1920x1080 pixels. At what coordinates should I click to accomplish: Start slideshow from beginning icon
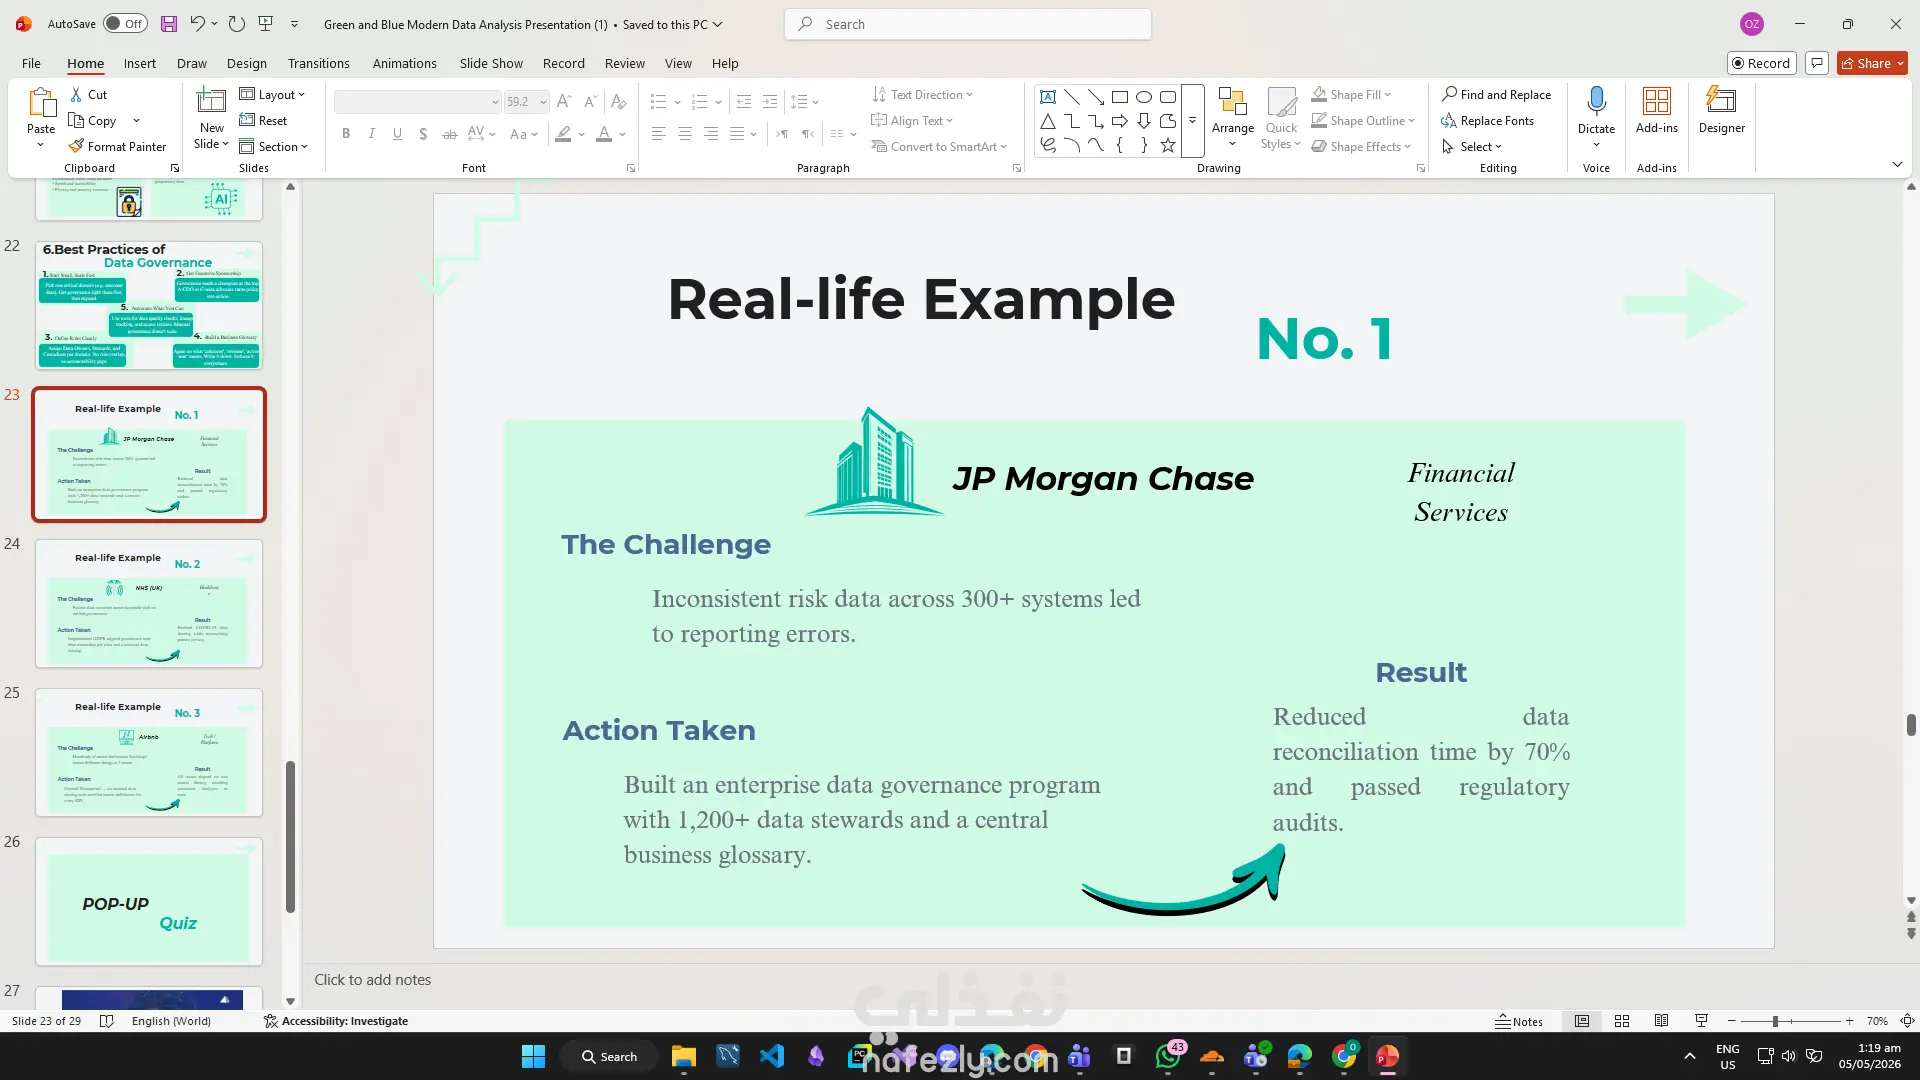click(266, 24)
